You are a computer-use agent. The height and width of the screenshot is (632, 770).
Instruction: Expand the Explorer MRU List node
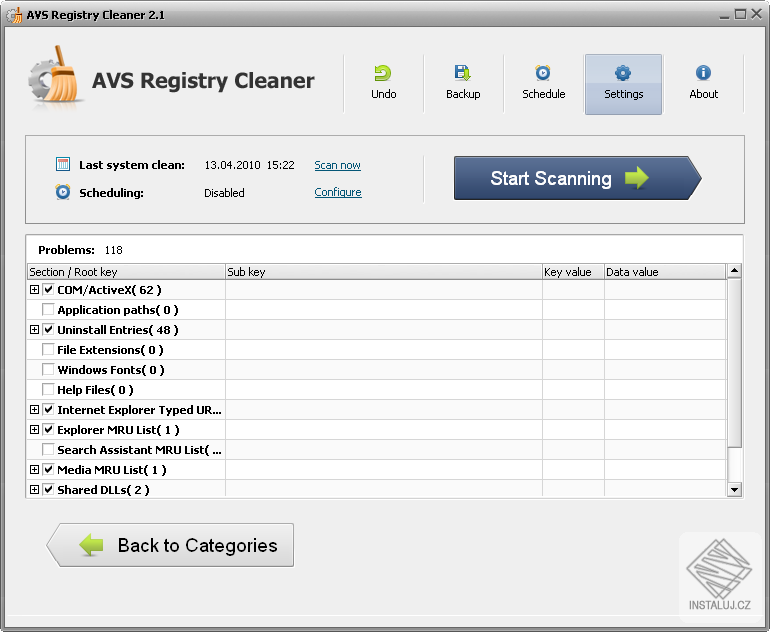click(x=34, y=430)
